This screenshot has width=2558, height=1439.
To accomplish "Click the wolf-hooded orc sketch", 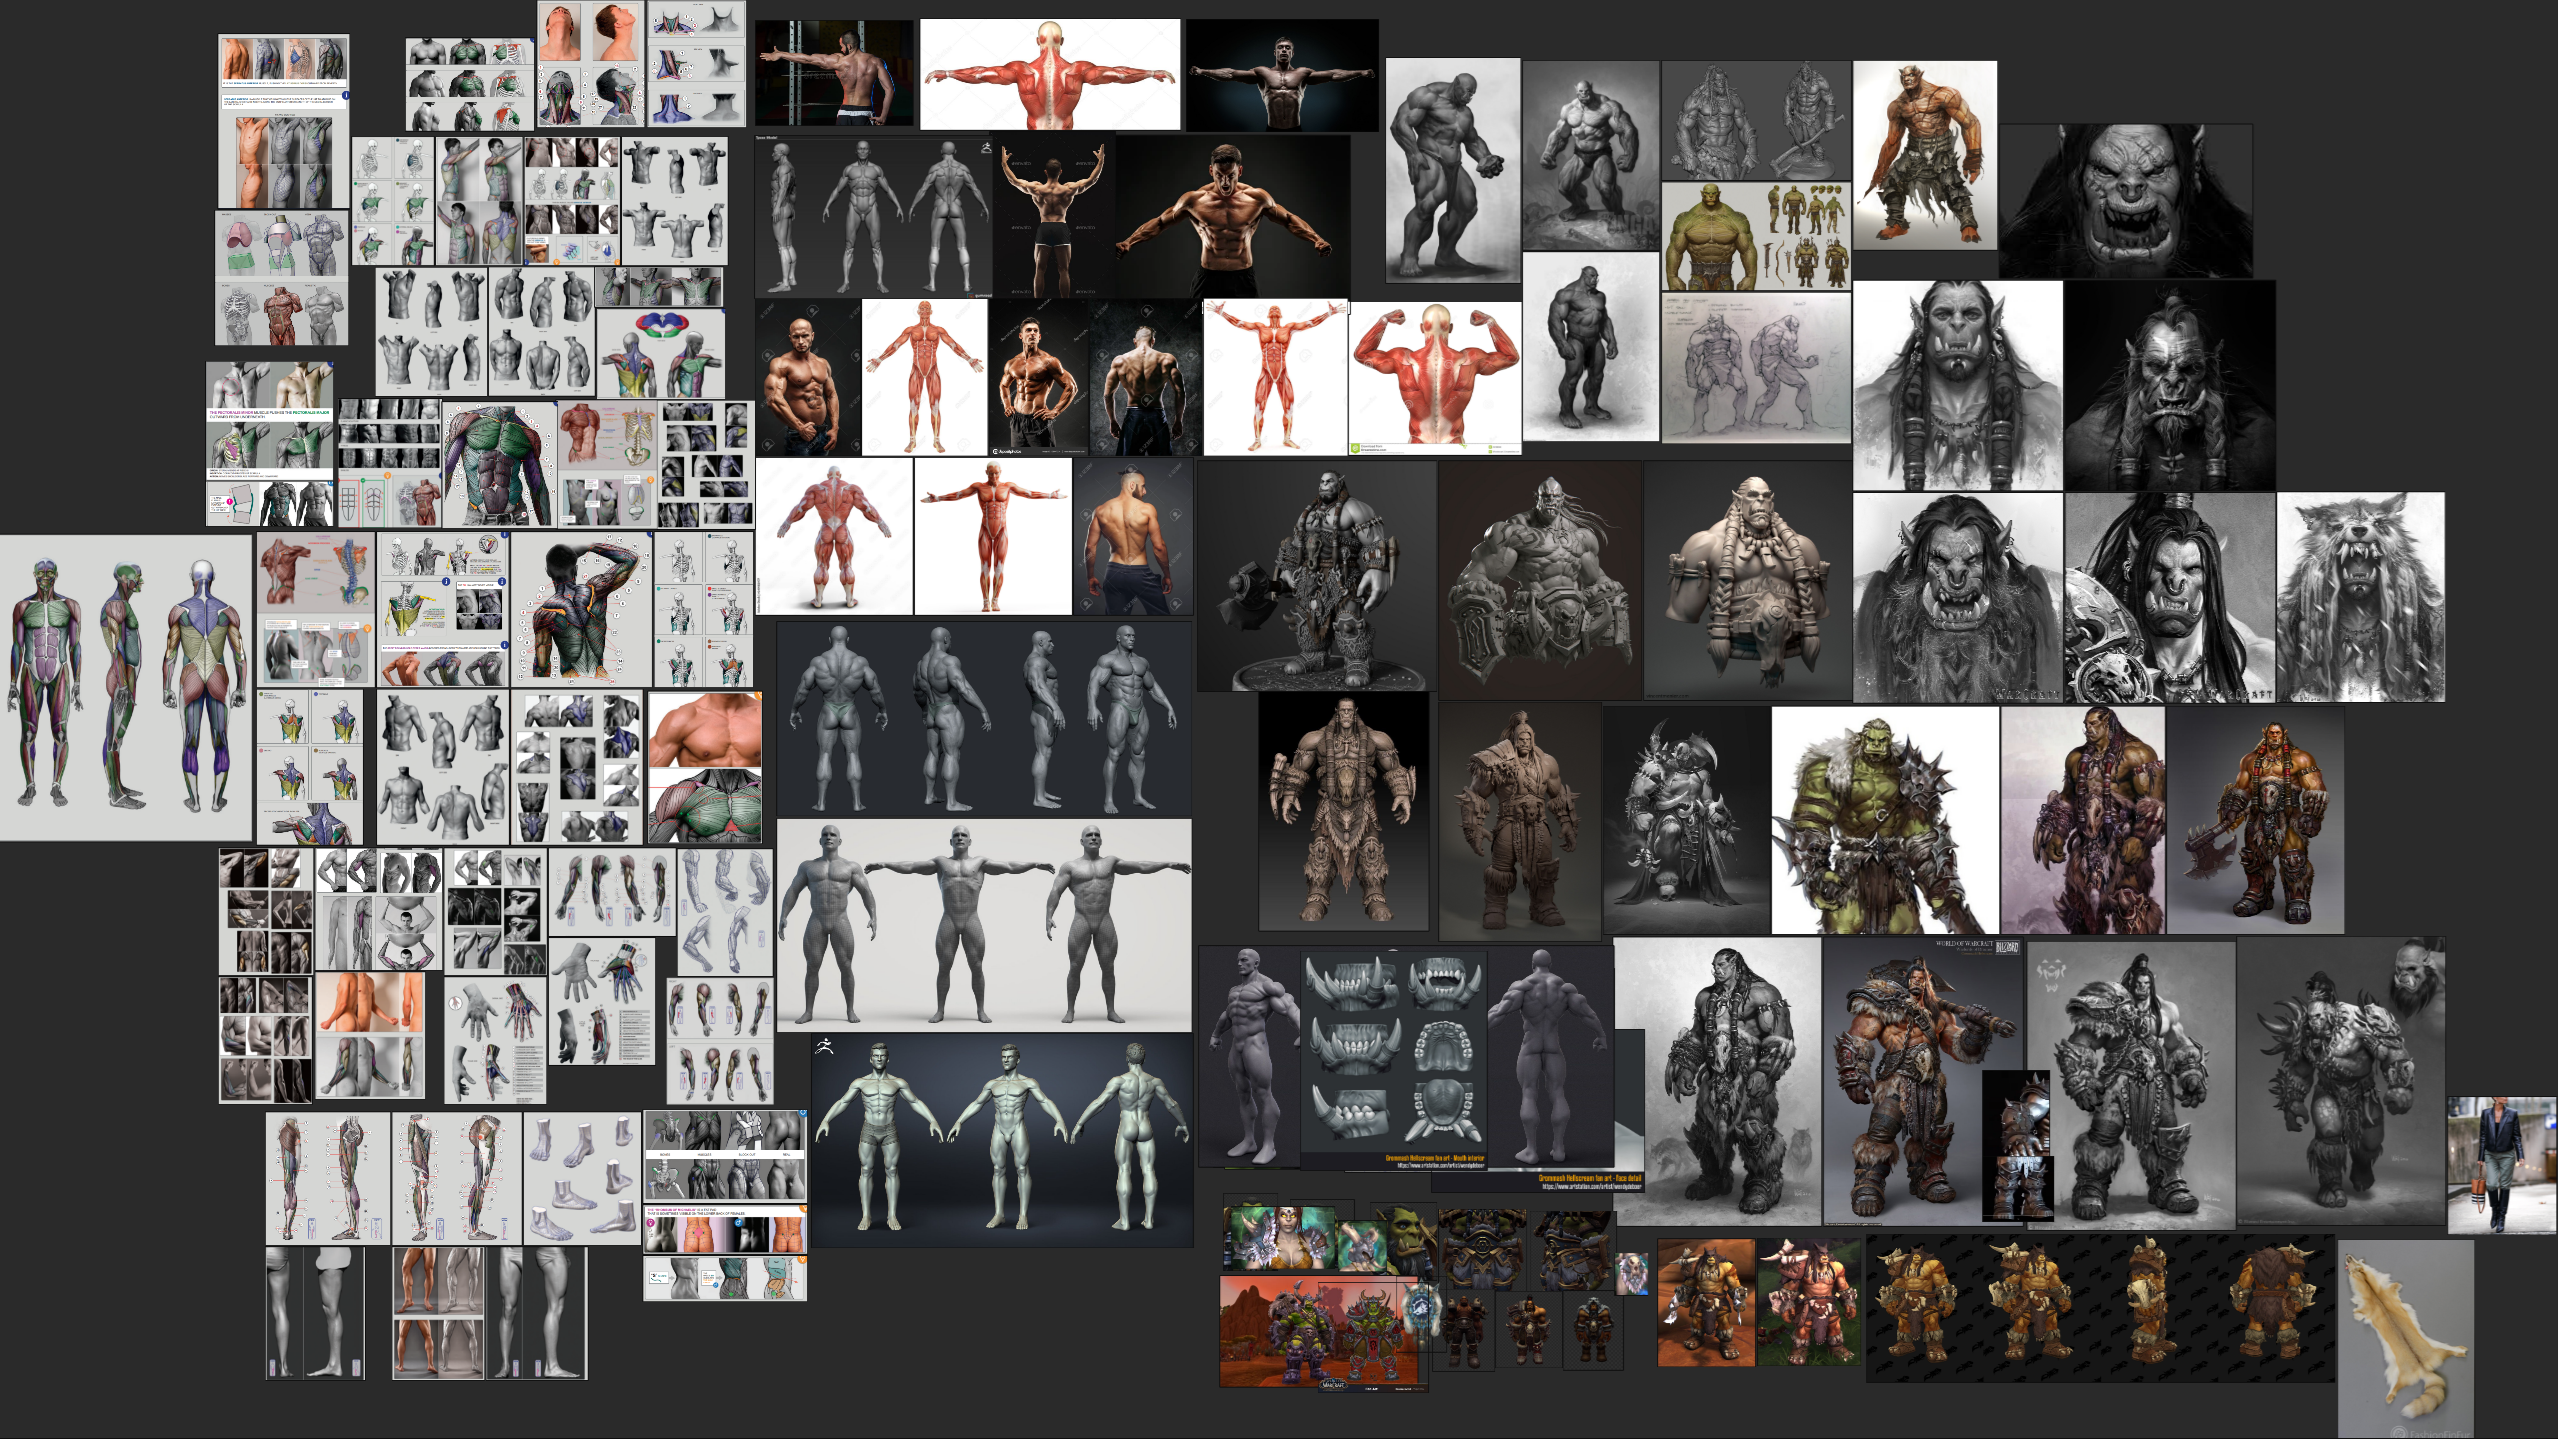I will coord(2360,597).
